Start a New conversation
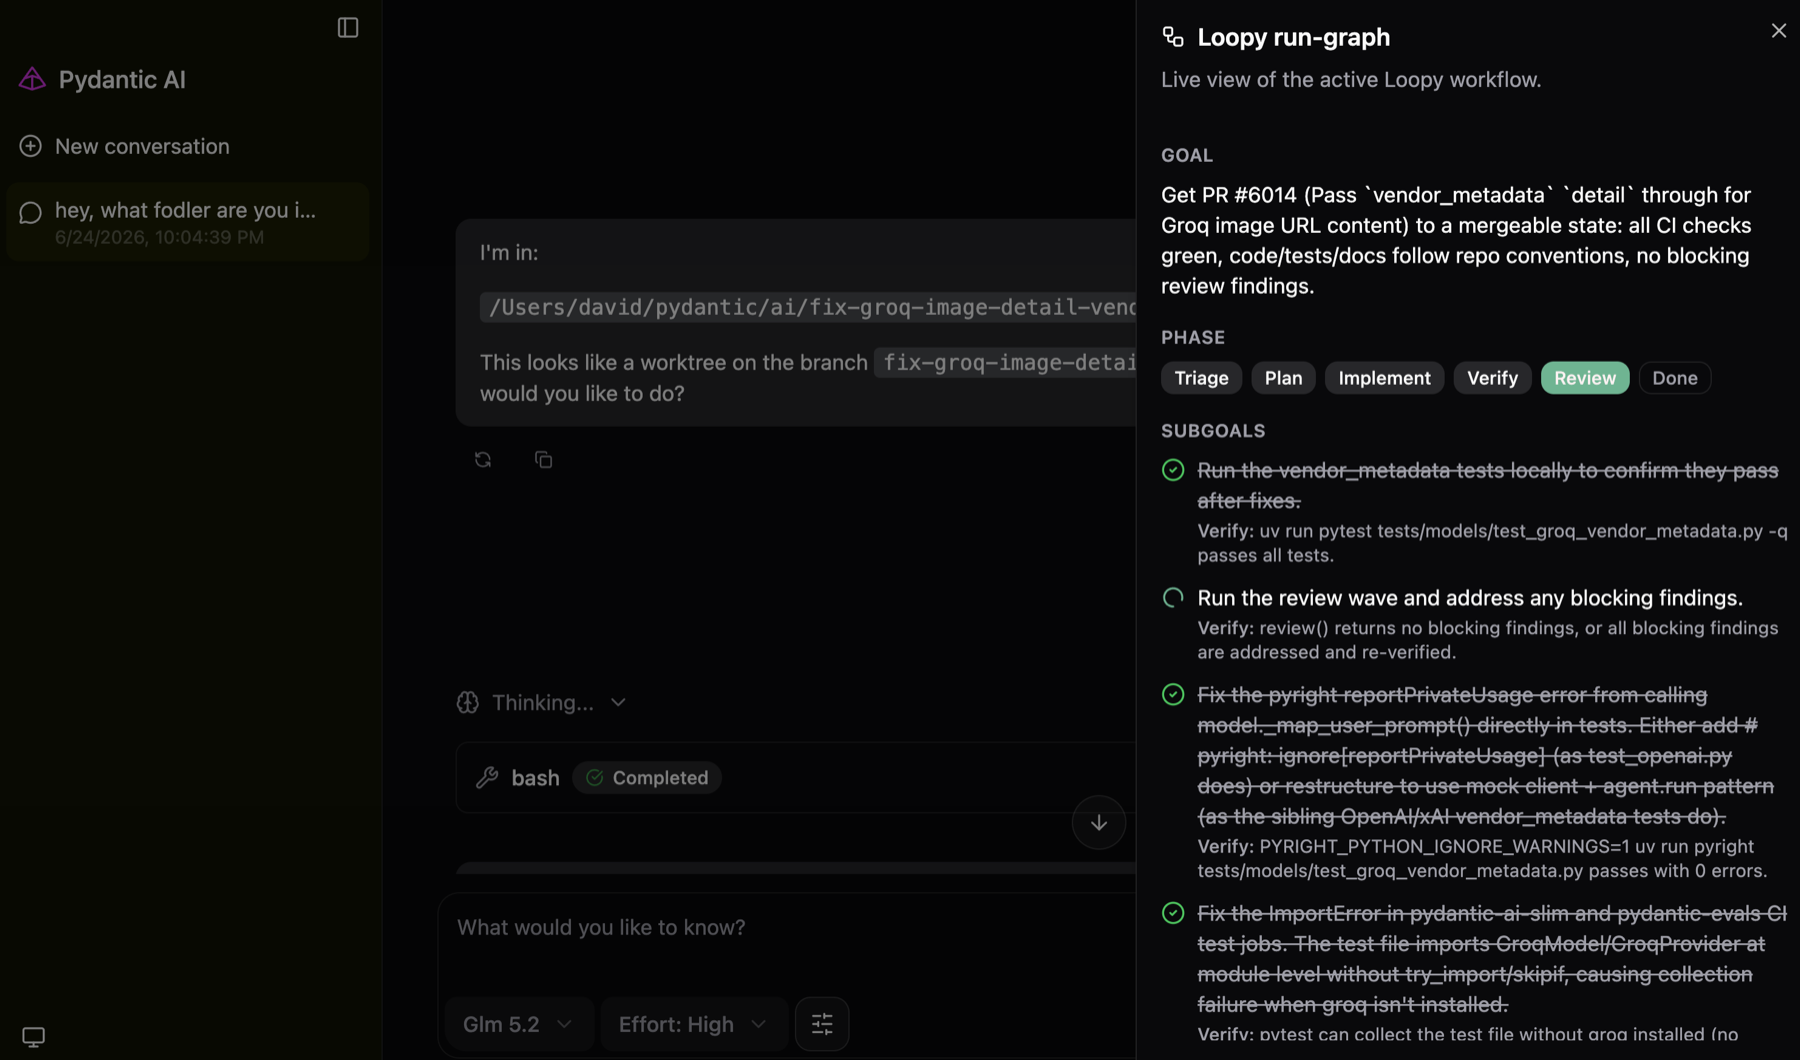This screenshot has height=1060, width=1800. (x=142, y=146)
